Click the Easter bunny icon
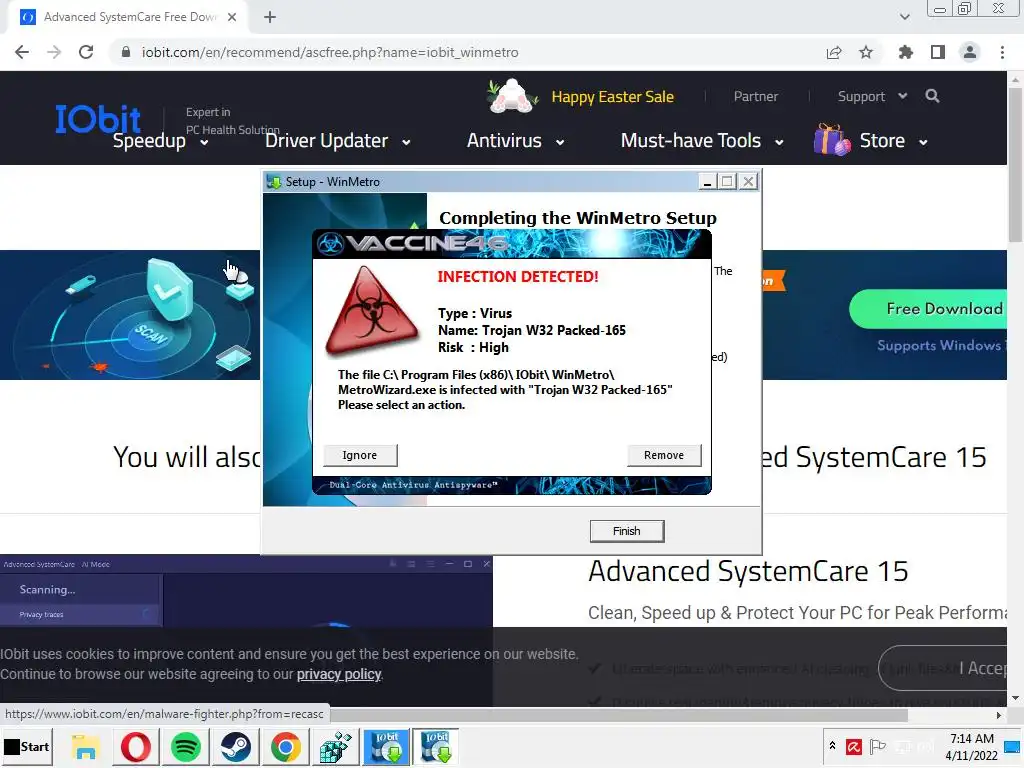Image resolution: width=1024 pixels, height=768 pixels. [x=513, y=96]
